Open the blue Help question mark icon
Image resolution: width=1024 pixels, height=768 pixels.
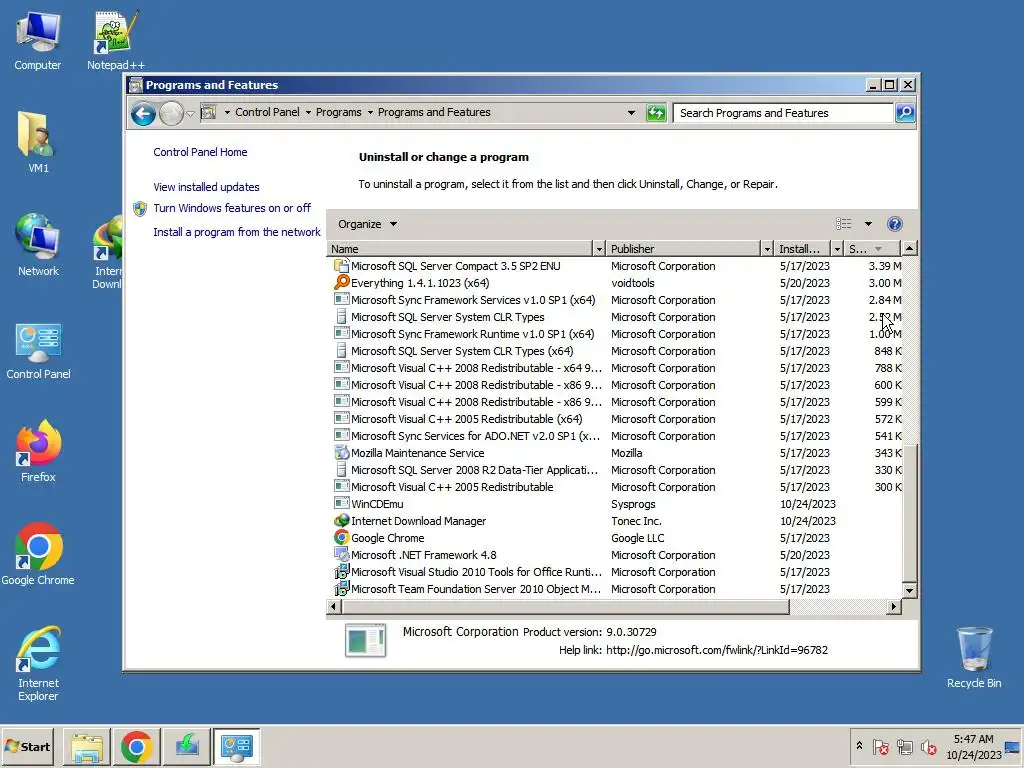(x=894, y=224)
